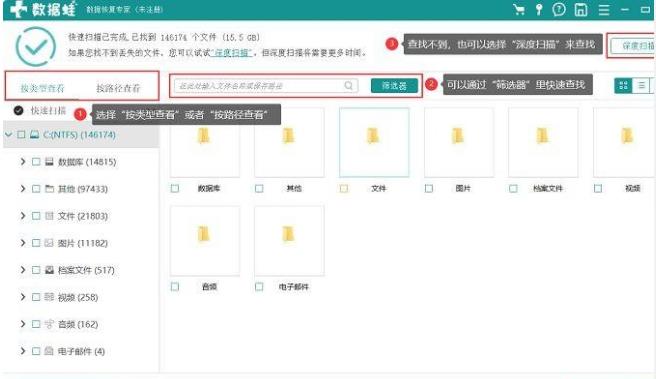Click the 数据库 tree icon

49,161
